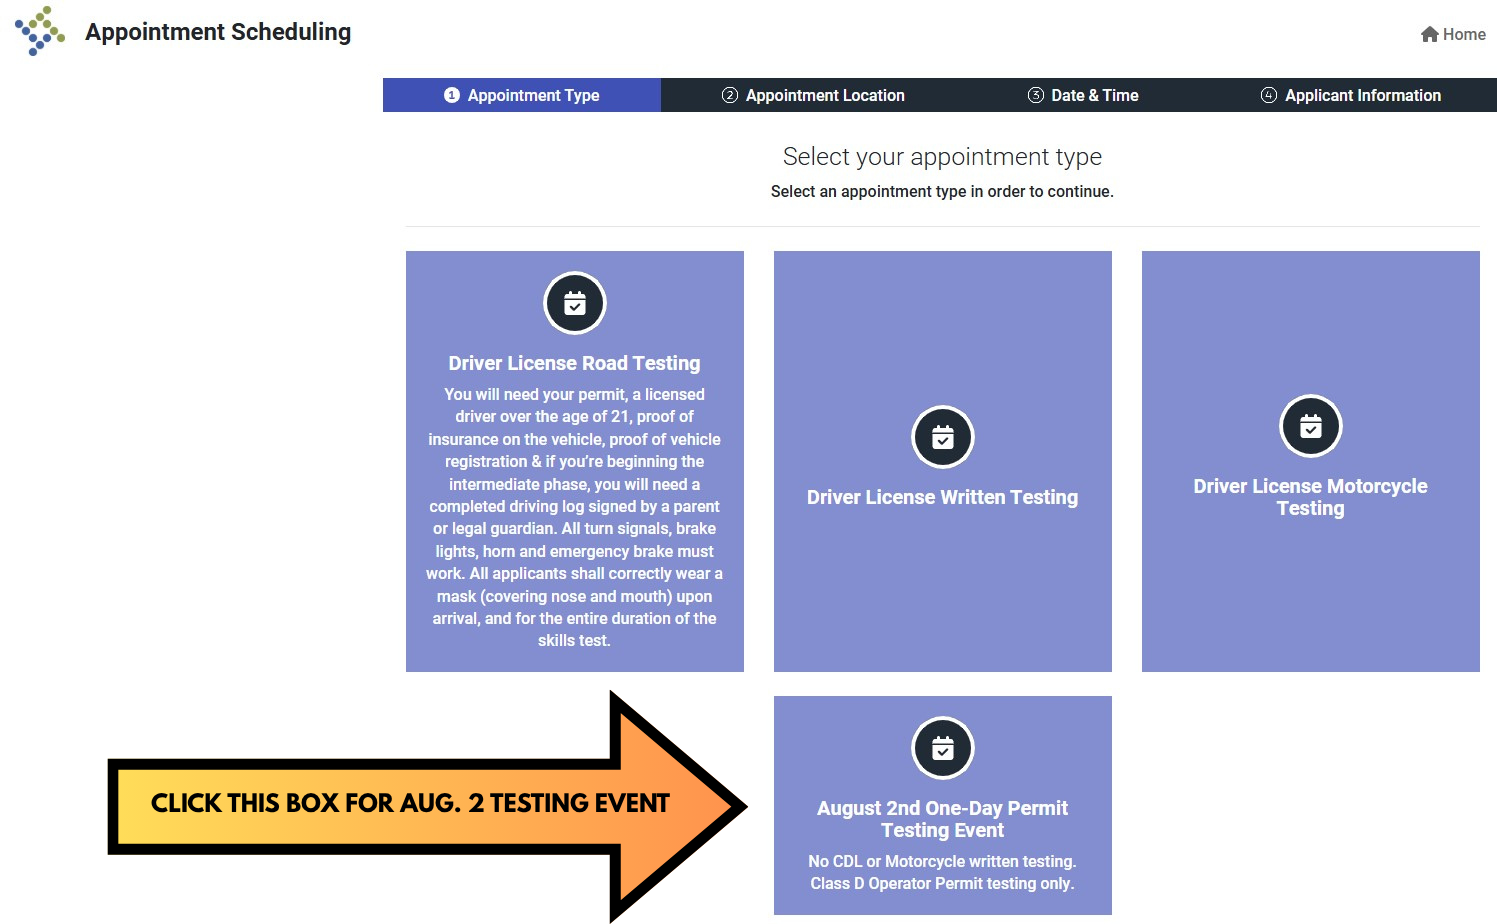Click the dotted logo beside Appointment Scheduling
The image size is (1497, 924).
click(40, 31)
